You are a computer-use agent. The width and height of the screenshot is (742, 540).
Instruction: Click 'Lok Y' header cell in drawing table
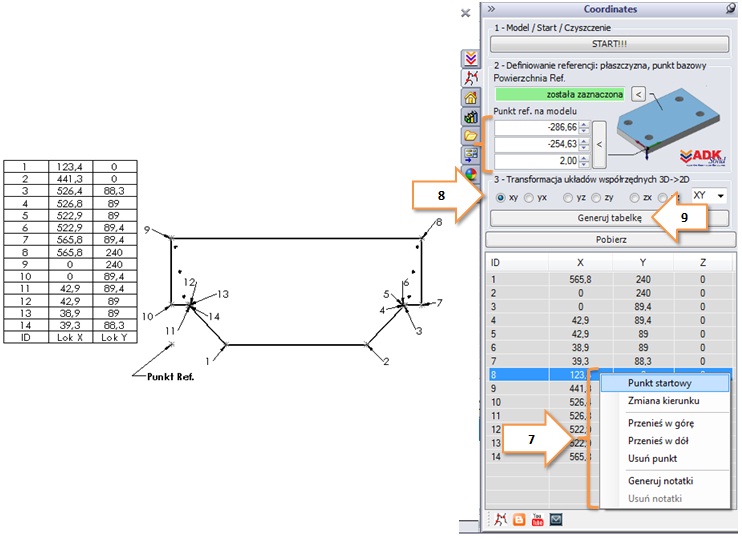click(x=115, y=337)
